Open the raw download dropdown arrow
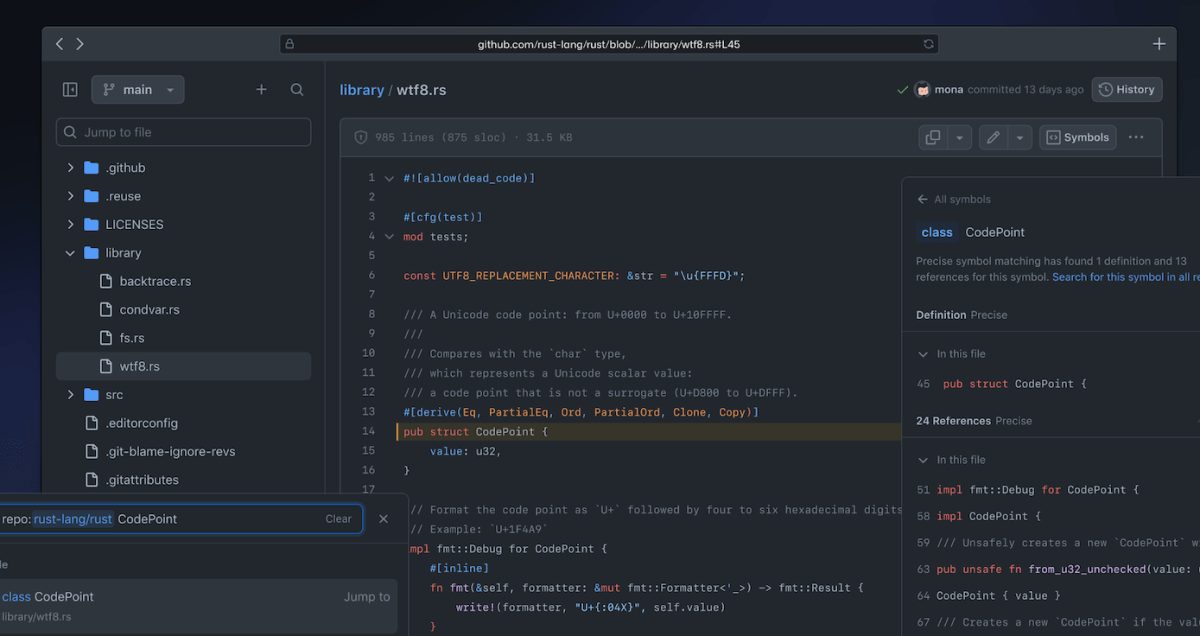The height and width of the screenshot is (636, 1200). [x=959, y=137]
